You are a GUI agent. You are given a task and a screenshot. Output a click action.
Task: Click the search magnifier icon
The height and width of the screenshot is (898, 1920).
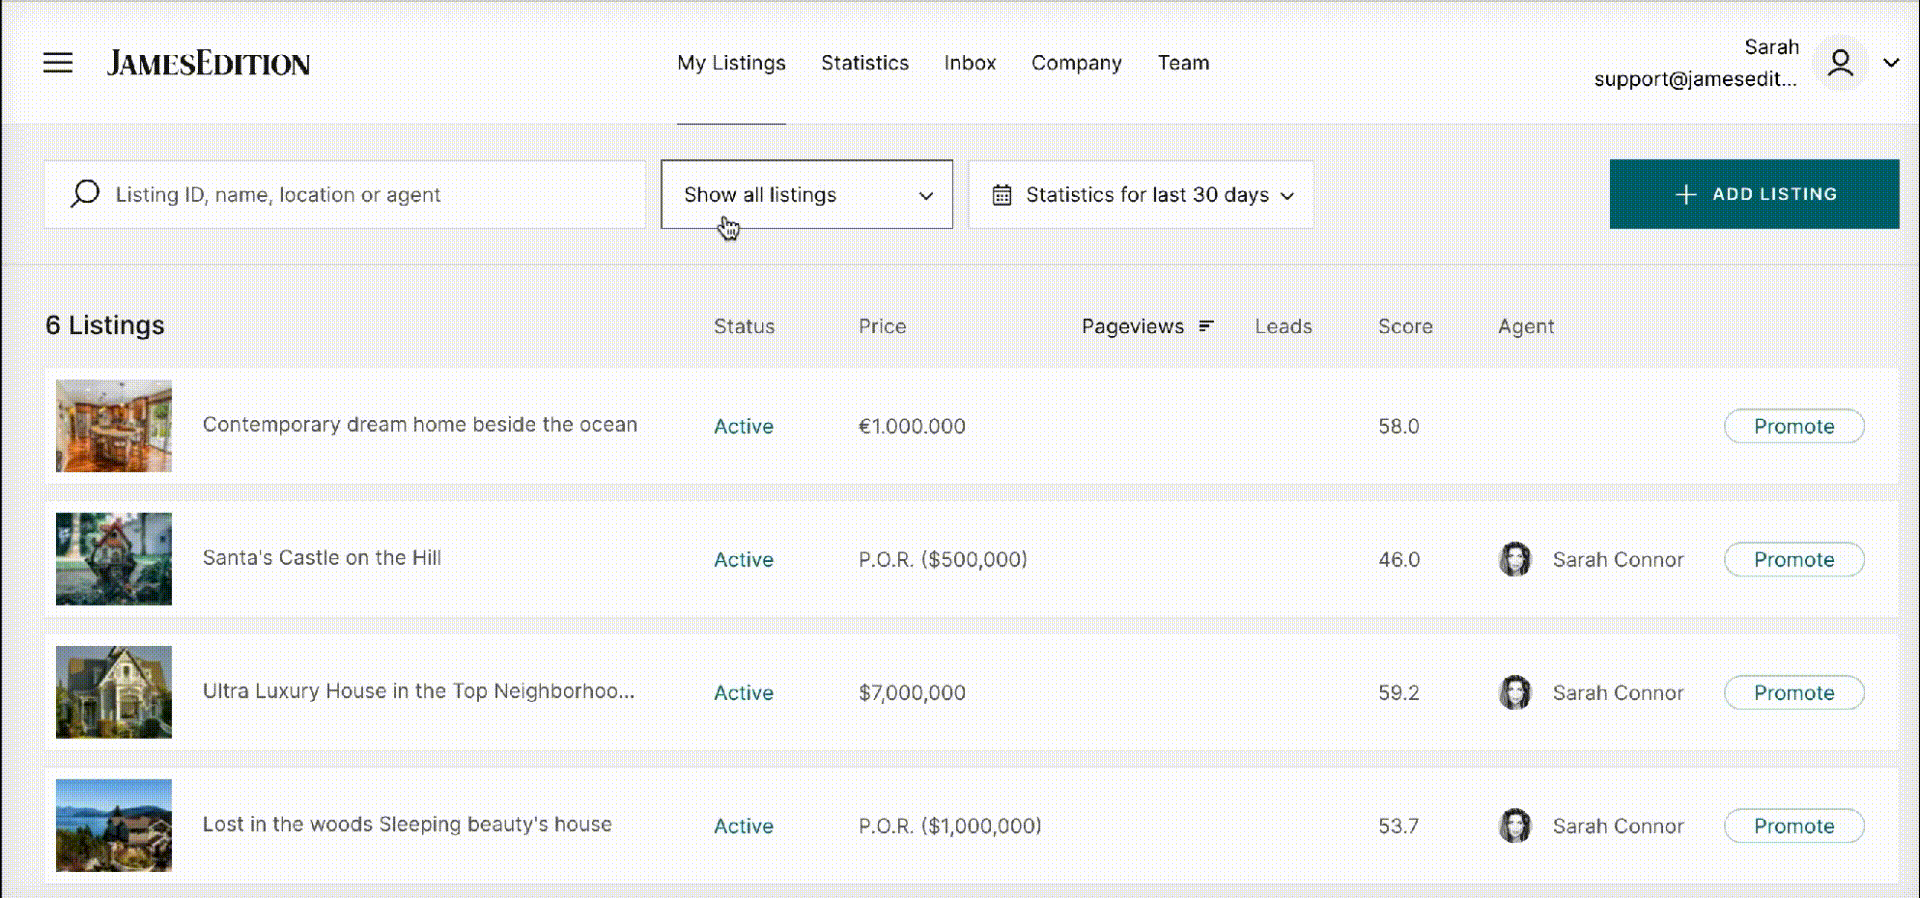[85, 193]
